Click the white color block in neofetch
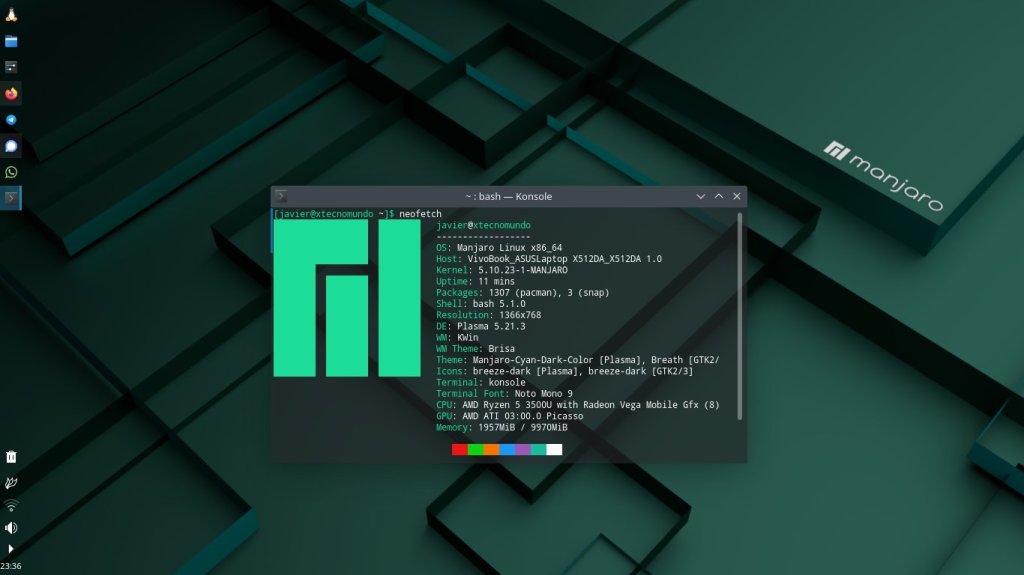 (x=554, y=450)
